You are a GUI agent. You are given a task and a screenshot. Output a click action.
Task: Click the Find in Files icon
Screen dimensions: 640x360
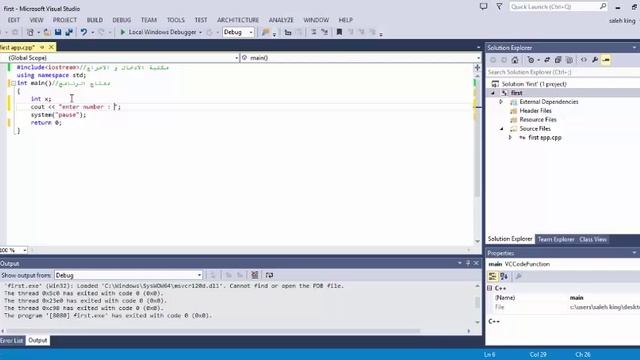pos(266,32)
